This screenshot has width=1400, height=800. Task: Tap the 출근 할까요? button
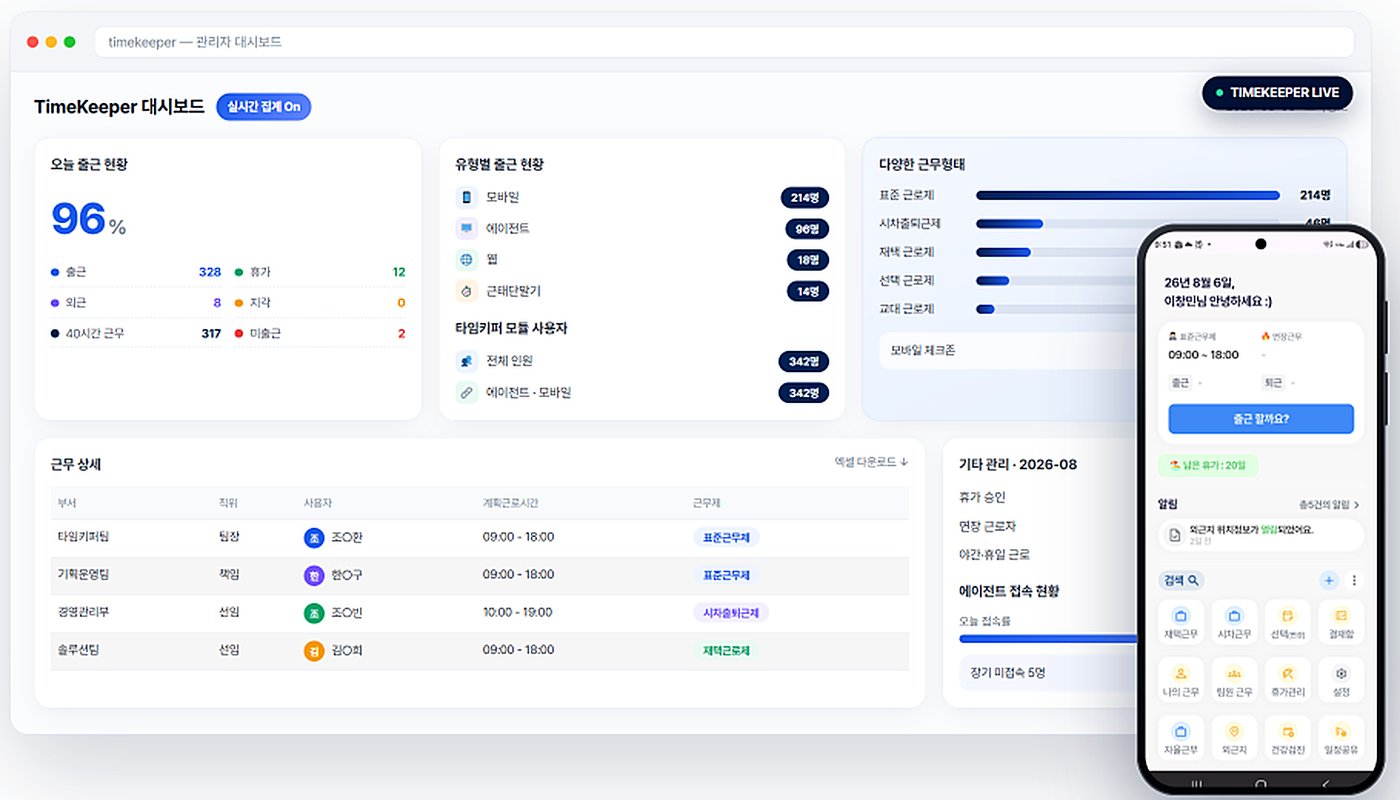1261,419
